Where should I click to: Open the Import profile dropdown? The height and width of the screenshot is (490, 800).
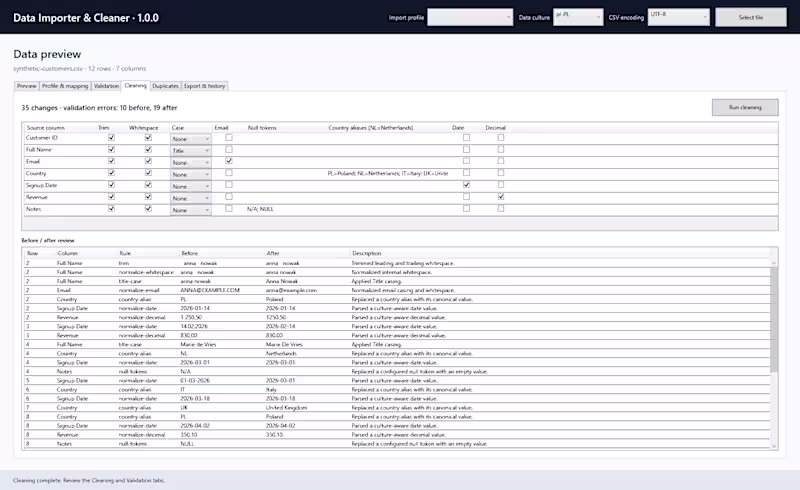[470, 17]
